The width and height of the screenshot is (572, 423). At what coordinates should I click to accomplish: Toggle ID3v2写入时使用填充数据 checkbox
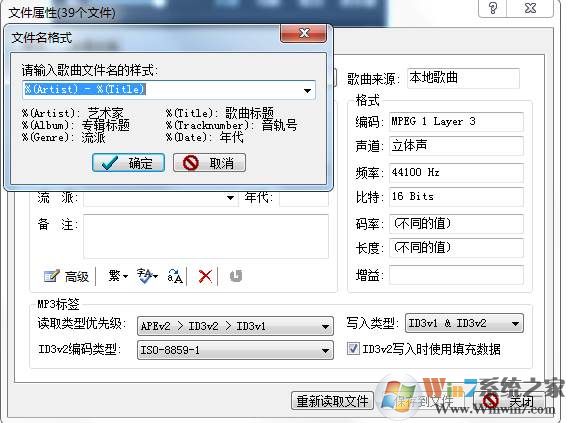coord(352,349)
